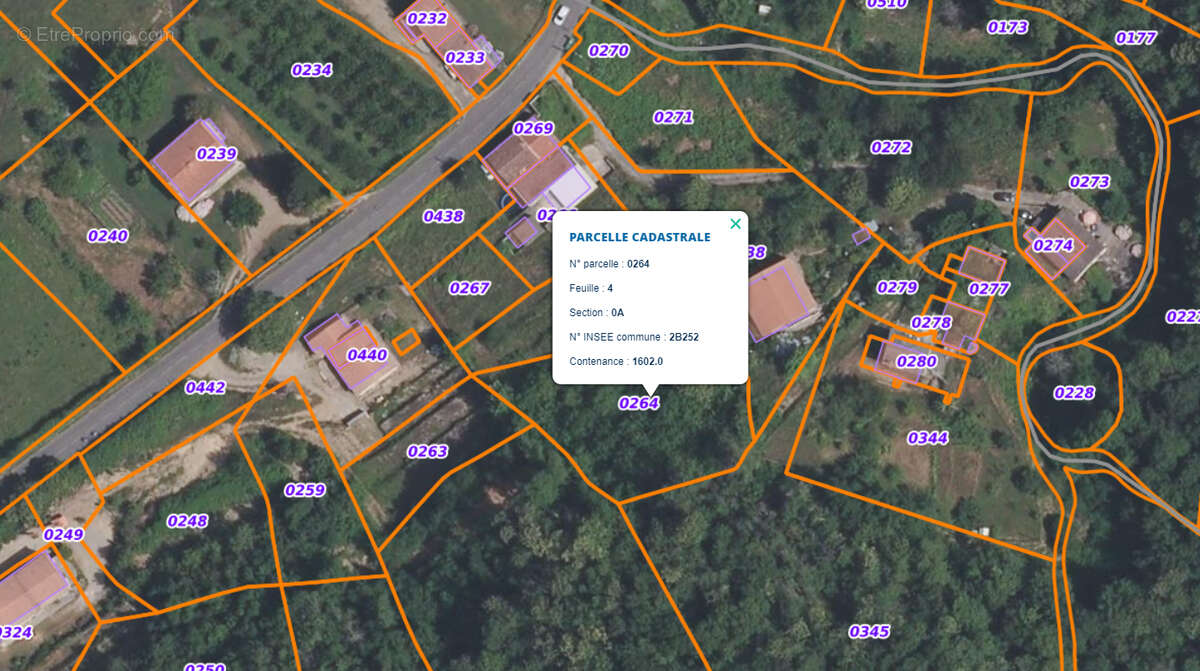
Task: Click parcel 0248 label
Action: [x=187, y=521]
